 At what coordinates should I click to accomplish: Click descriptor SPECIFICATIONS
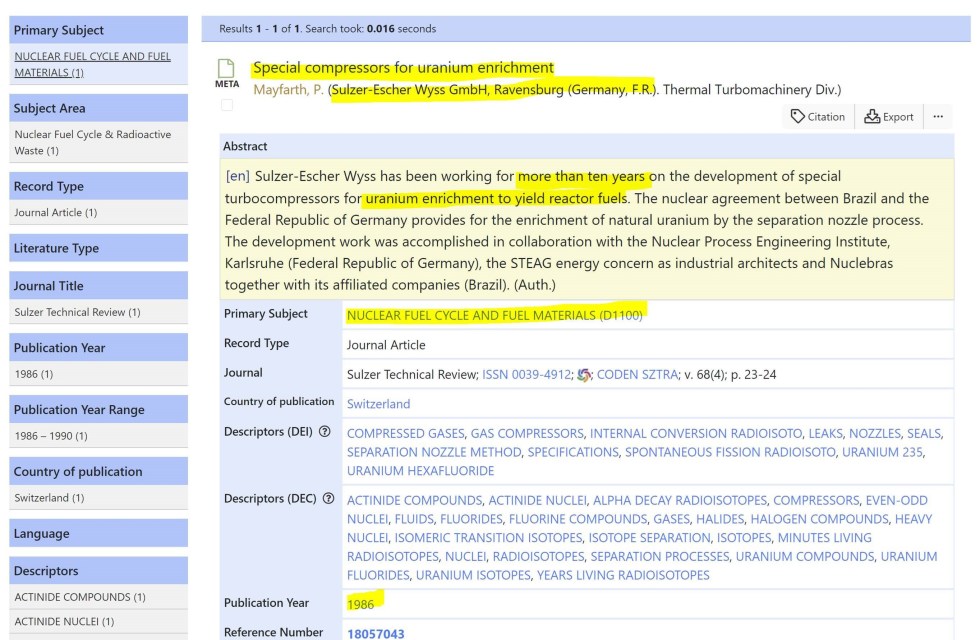pos(572,452)
